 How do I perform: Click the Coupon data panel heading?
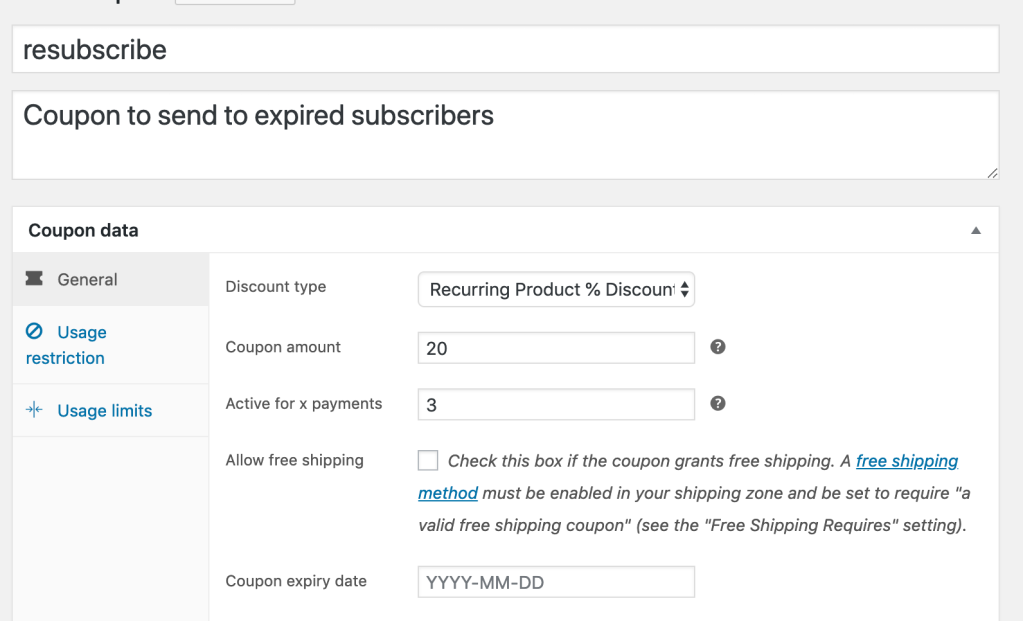pyautogui.click(x=84, y=231)
